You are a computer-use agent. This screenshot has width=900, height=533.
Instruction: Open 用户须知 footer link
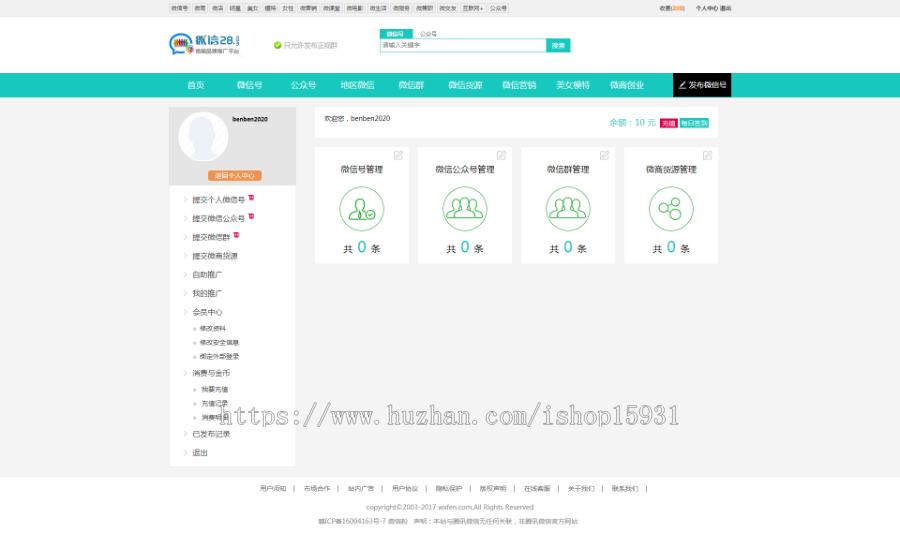(273, 489)
